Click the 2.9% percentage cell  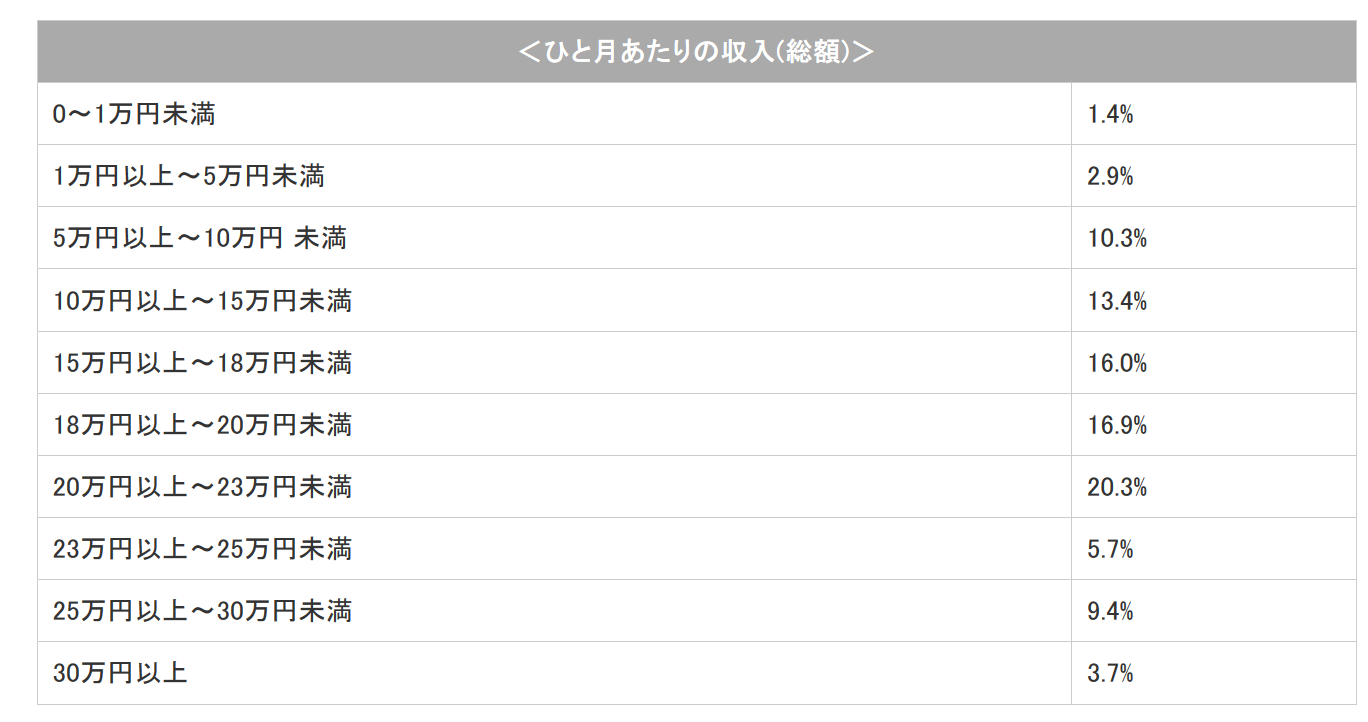coord(1110,176)
